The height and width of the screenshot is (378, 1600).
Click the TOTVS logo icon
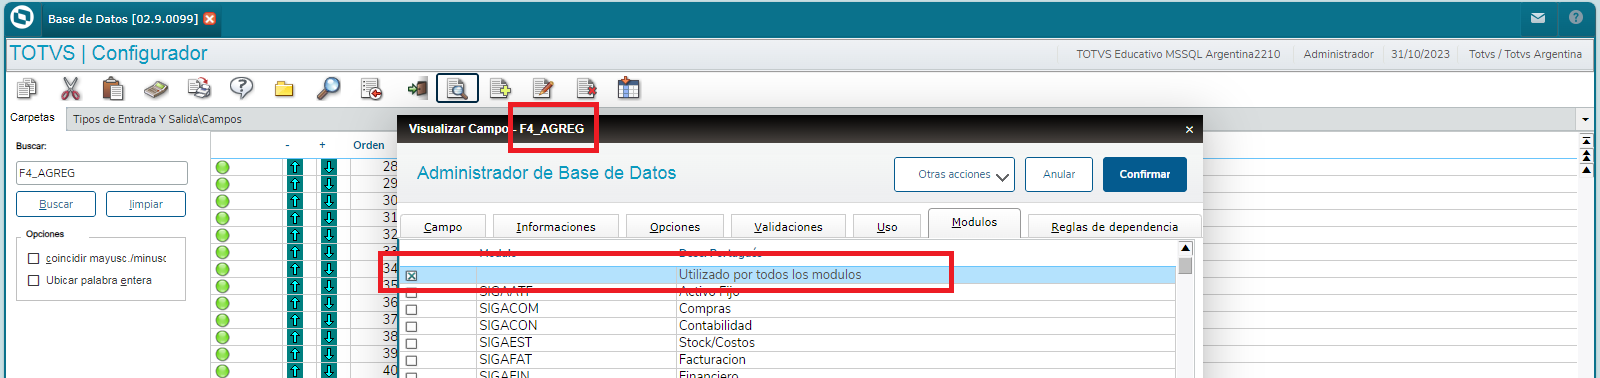coord(21,18)
